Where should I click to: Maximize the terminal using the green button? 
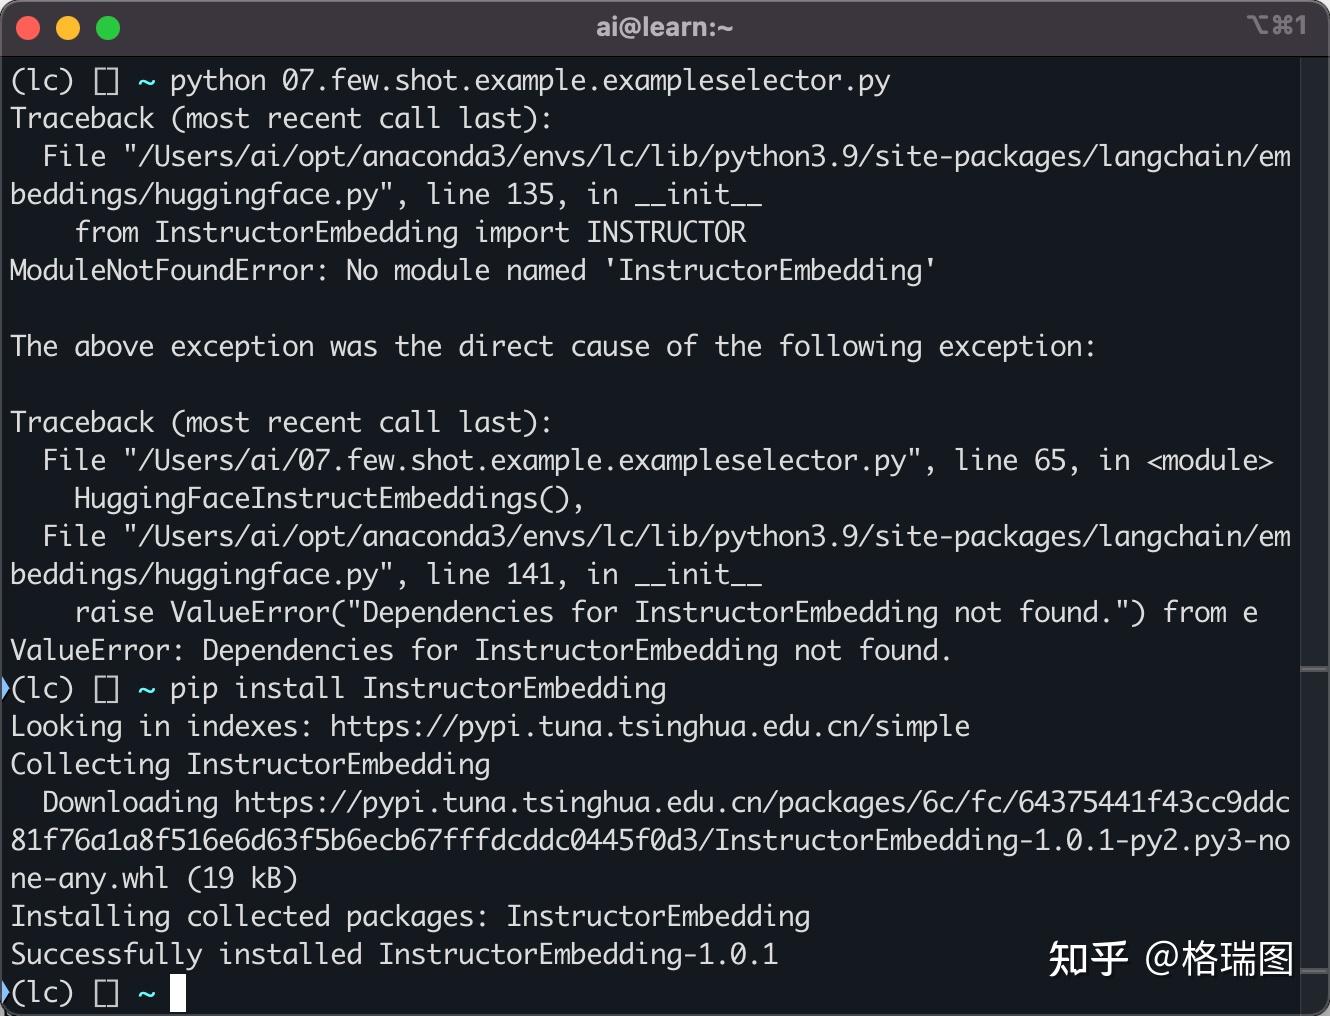[x=108, y=28]
